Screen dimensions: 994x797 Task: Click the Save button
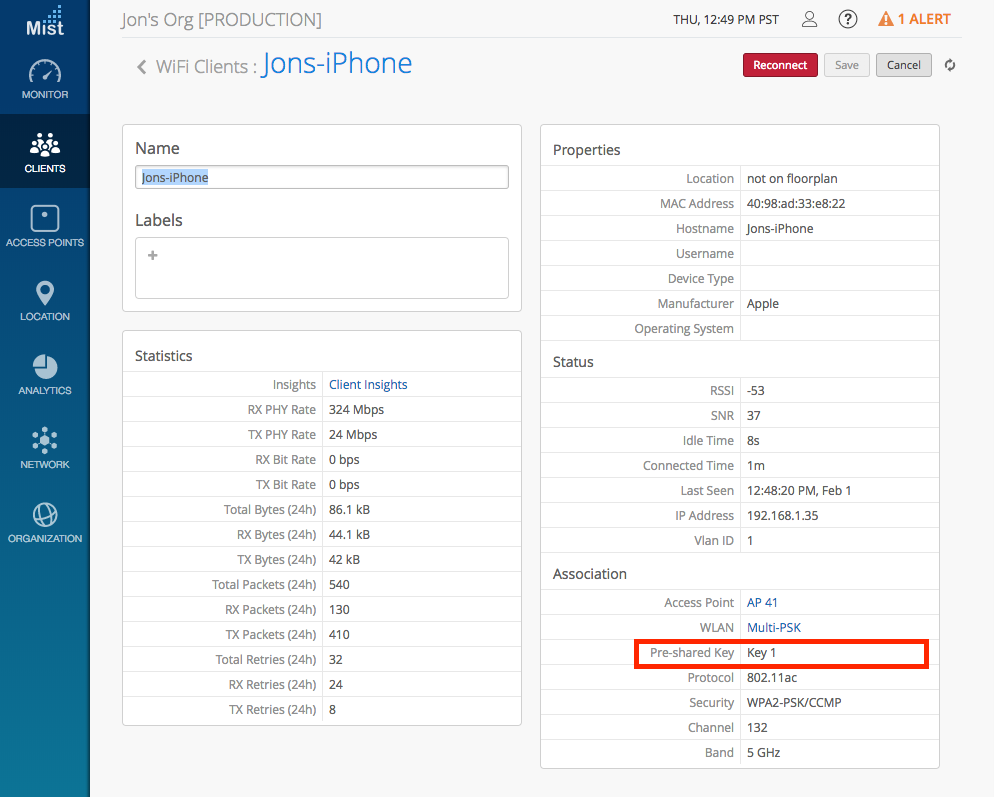[846, 65]
